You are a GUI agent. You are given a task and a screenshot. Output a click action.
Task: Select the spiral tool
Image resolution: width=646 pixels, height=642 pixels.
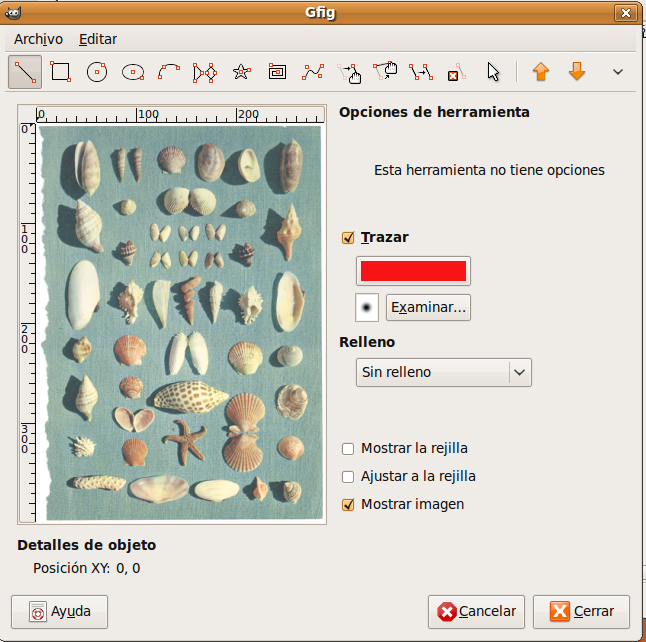point(277,72)
